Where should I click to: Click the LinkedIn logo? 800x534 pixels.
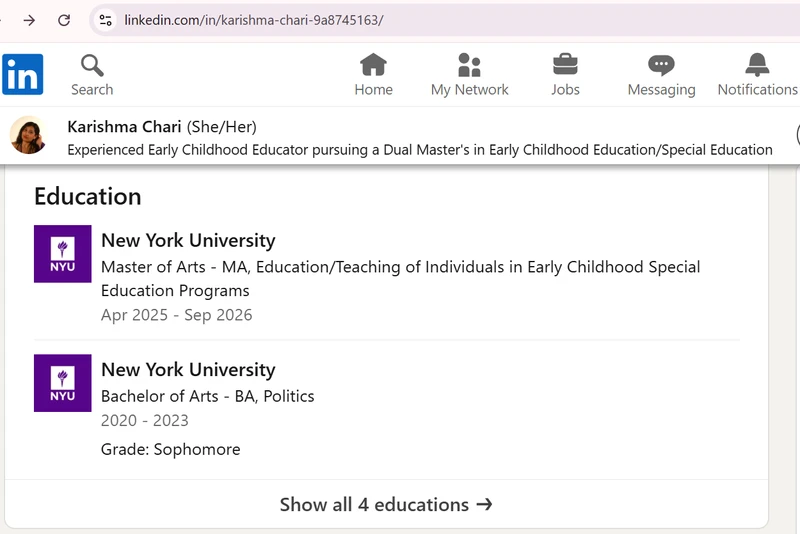tap(22, 75)
